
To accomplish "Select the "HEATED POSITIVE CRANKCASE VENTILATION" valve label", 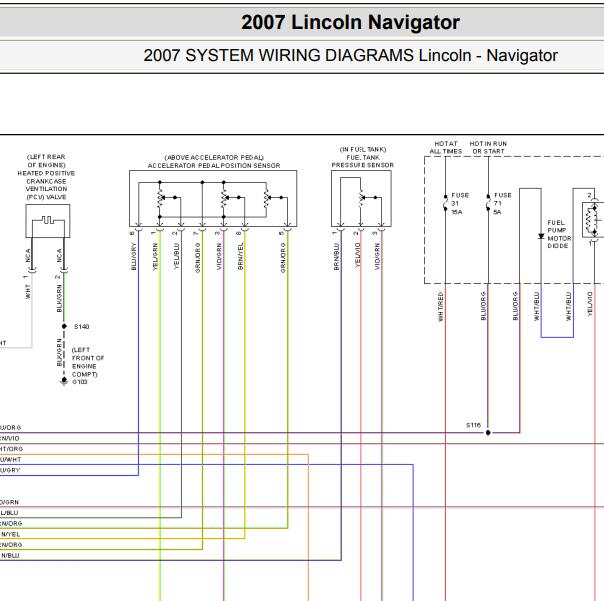I will (46, 181).
